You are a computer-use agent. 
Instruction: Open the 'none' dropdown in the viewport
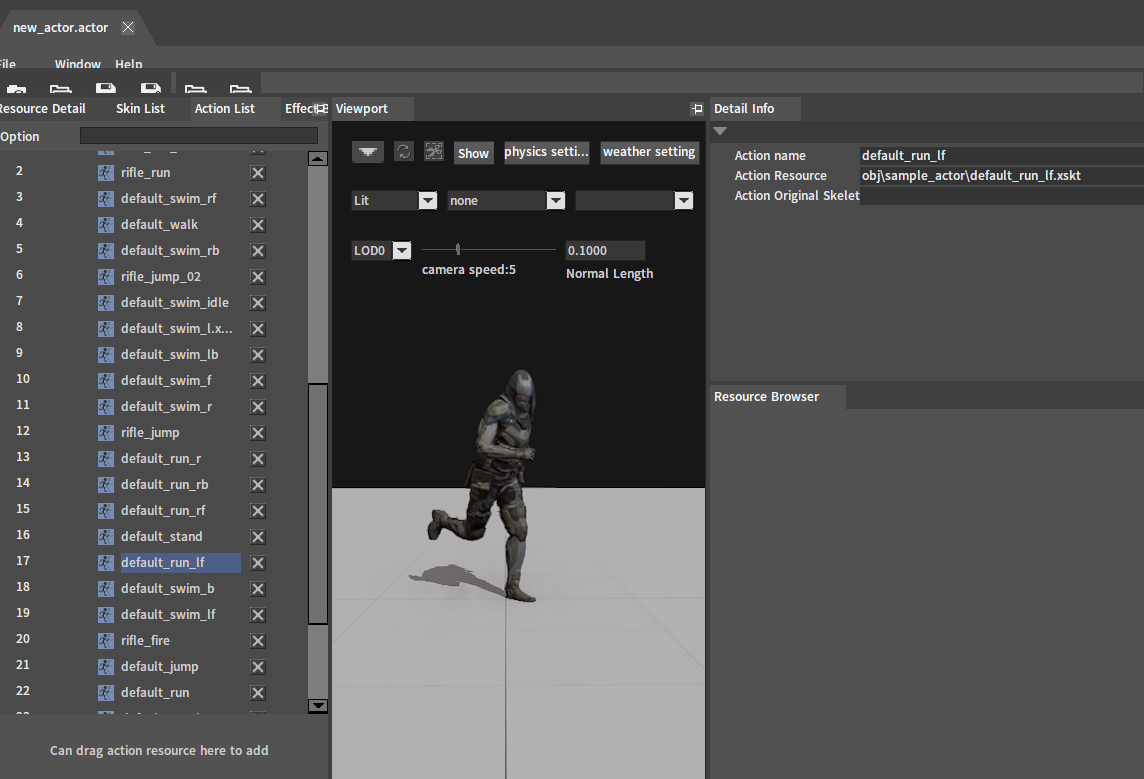pos(555,201)
